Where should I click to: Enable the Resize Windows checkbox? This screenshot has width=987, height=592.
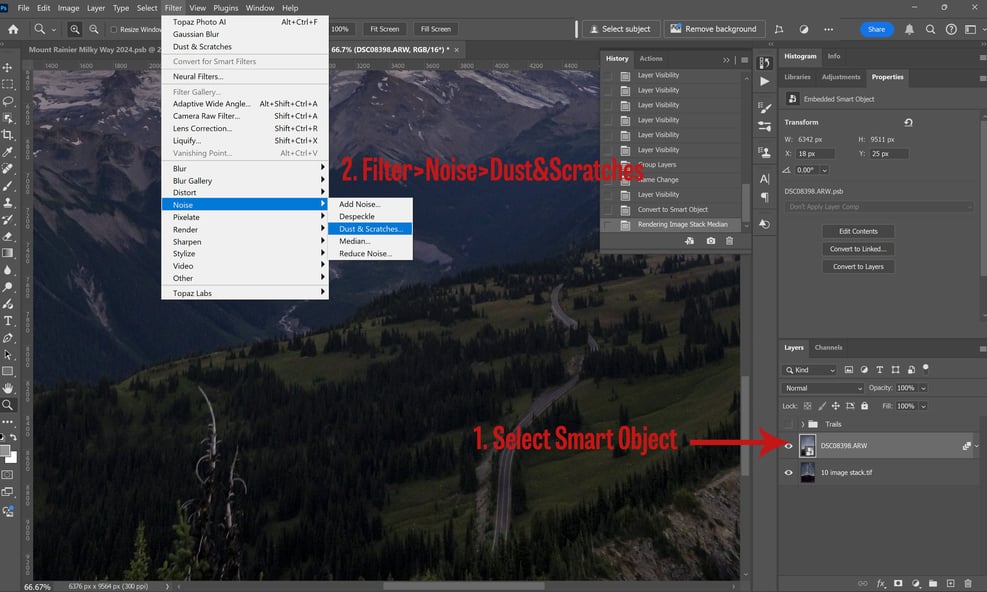tap(114, 30)
